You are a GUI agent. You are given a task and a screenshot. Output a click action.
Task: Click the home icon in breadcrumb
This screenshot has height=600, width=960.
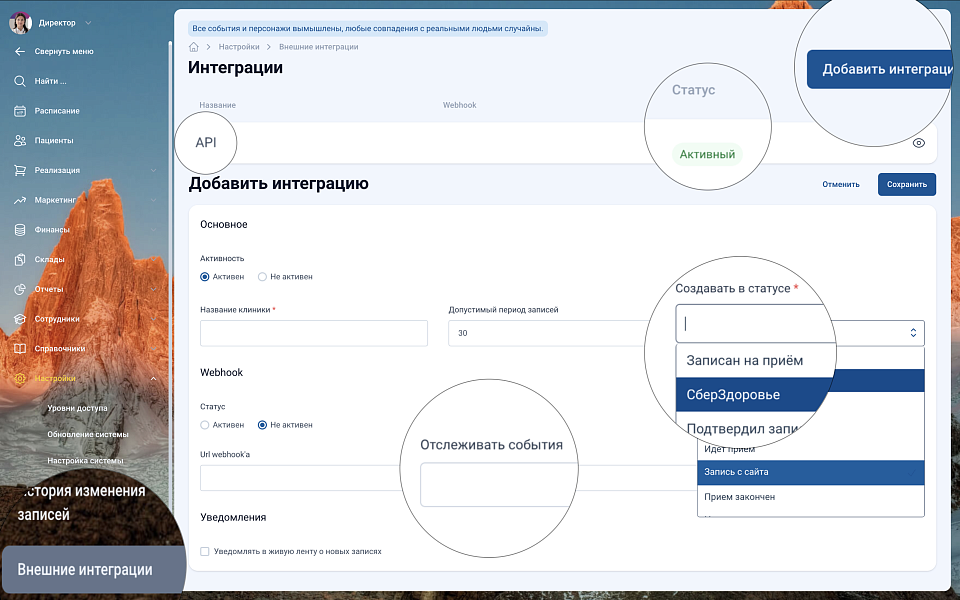(x=194, y=47)
